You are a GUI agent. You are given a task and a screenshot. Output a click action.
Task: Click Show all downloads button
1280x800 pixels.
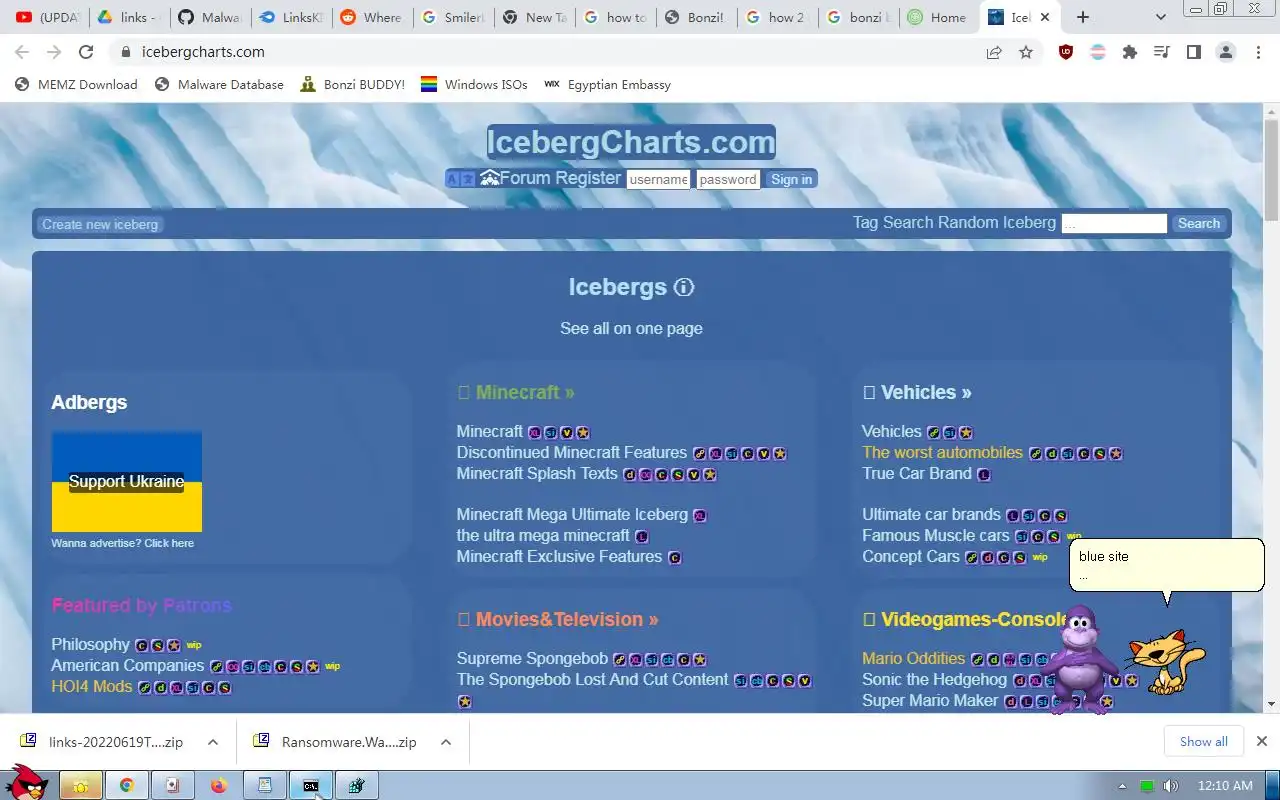[1203, 742]
